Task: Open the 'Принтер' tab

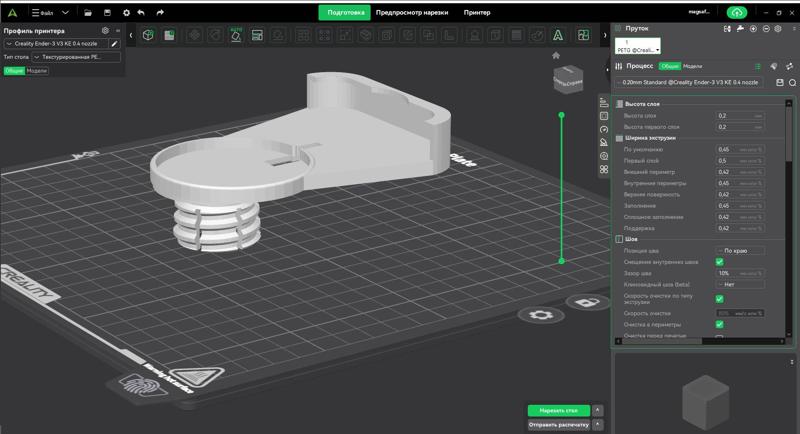Action: pos(477,13)
